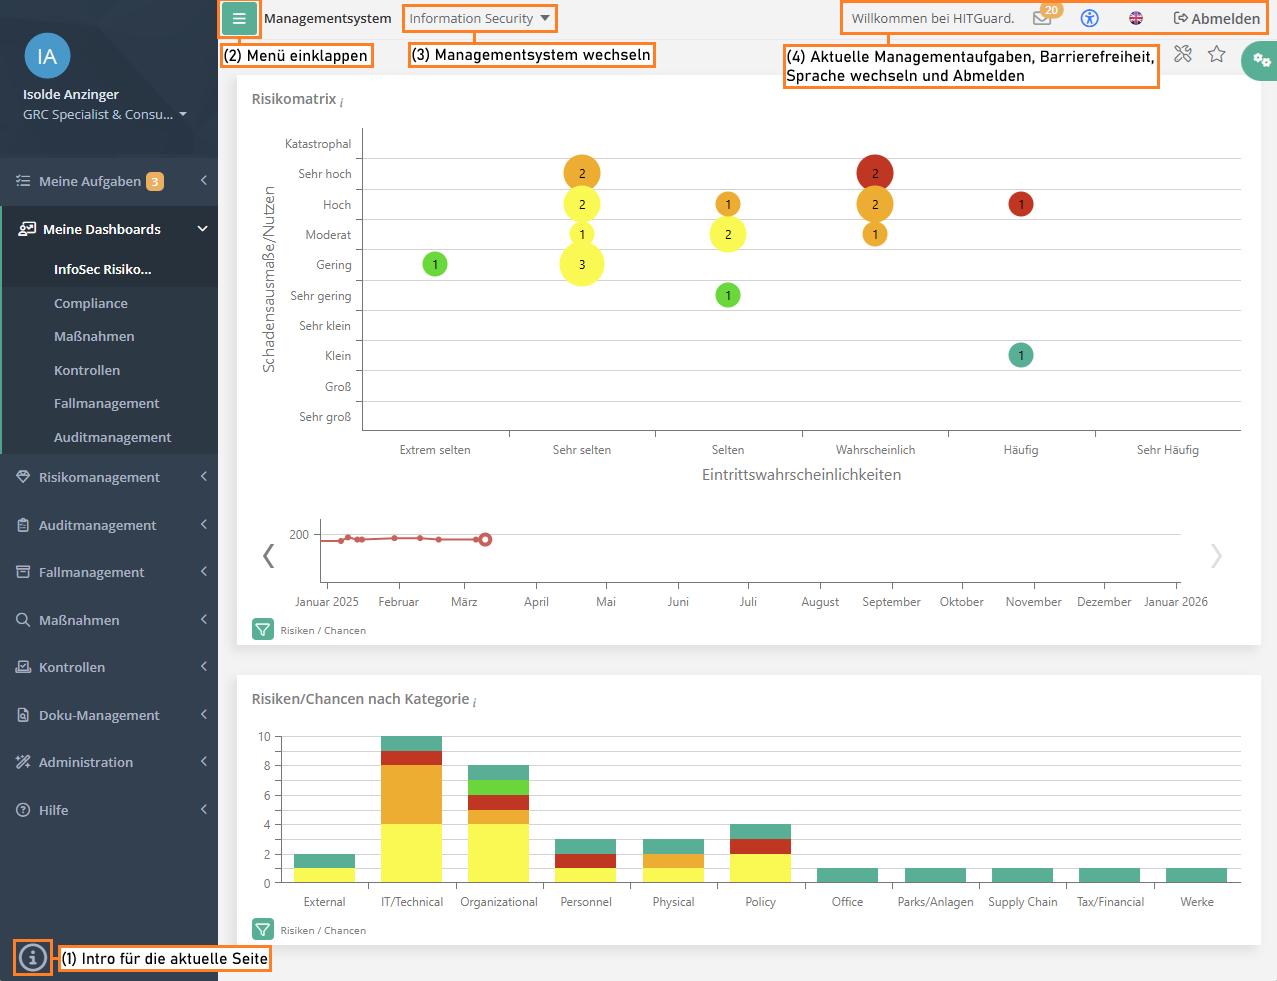
Task: Open the accessibility options icon
Action: (x=1089, y=18)
